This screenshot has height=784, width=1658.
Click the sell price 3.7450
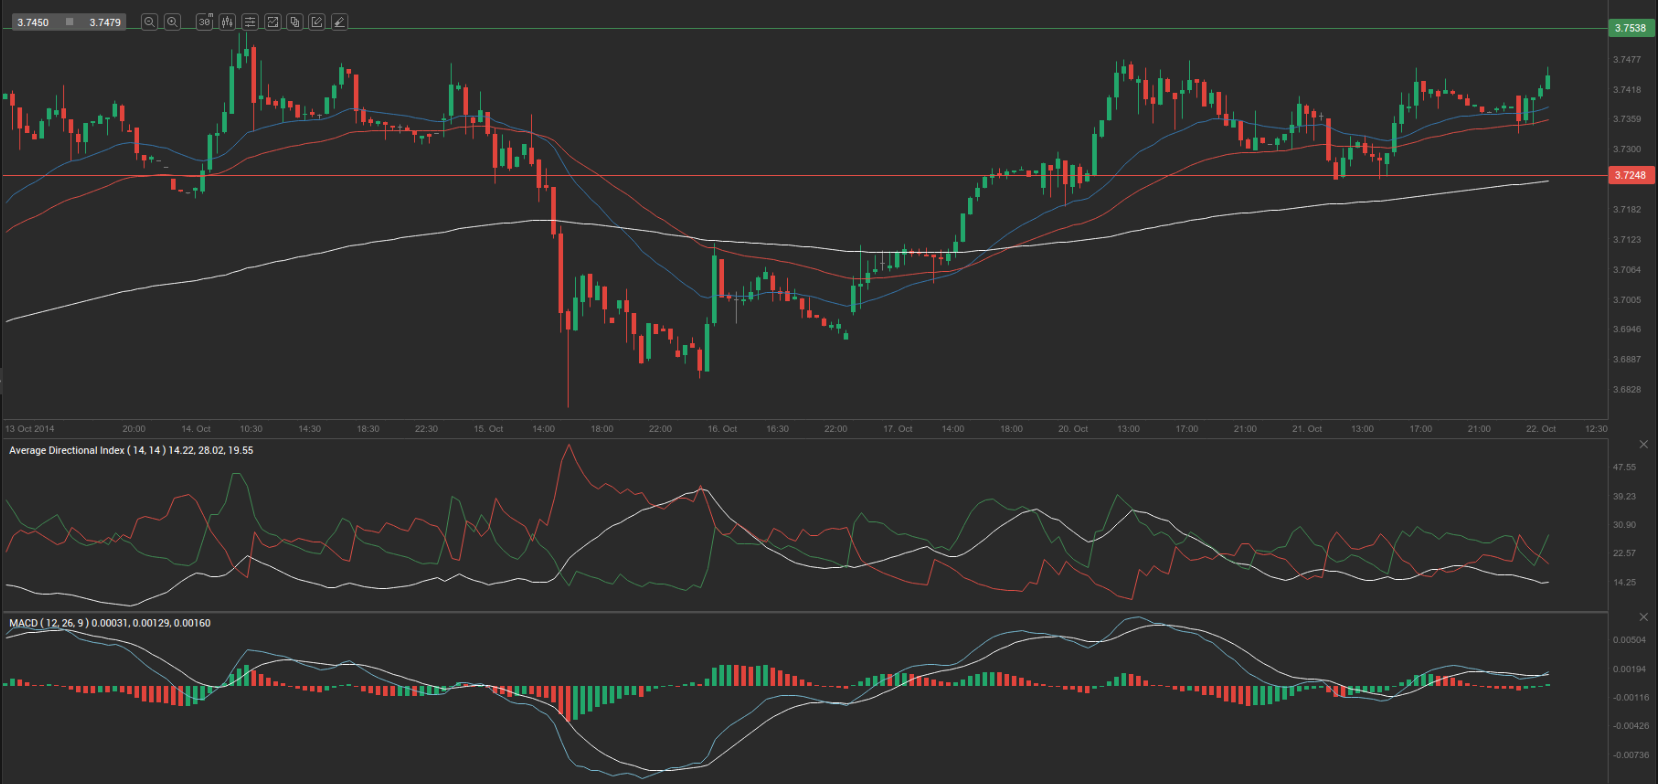[x=33, y=22]
